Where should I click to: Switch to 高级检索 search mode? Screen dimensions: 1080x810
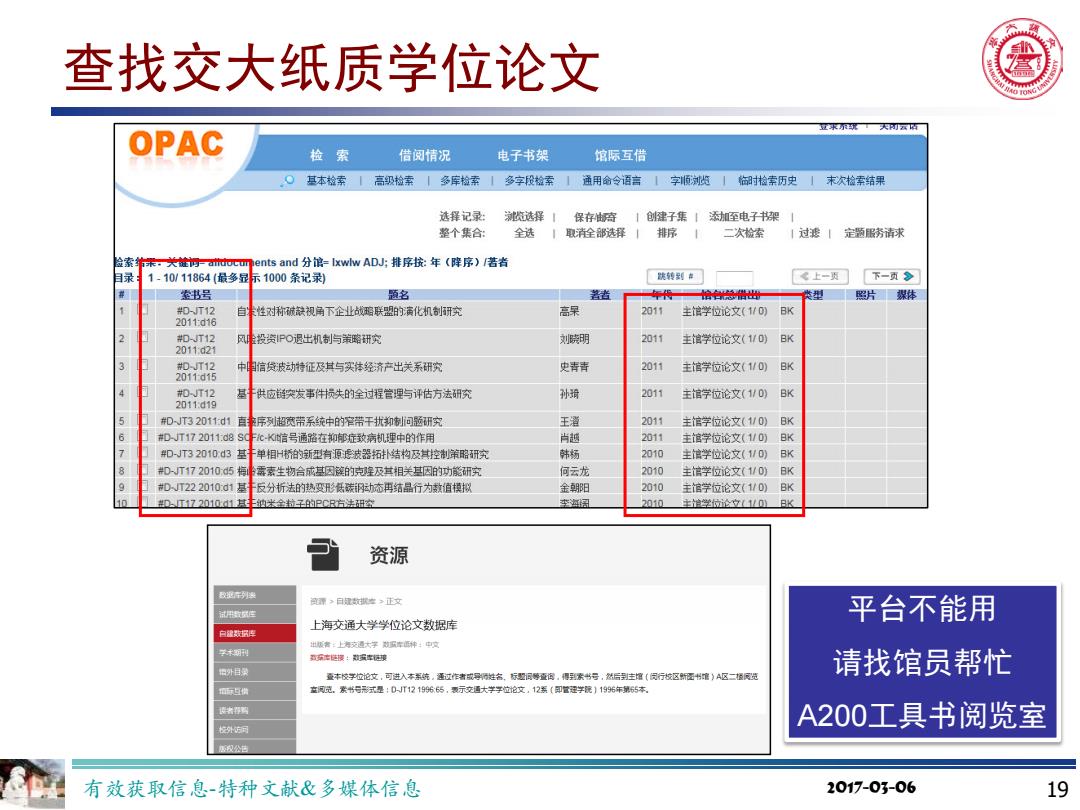tap(394, 180)
